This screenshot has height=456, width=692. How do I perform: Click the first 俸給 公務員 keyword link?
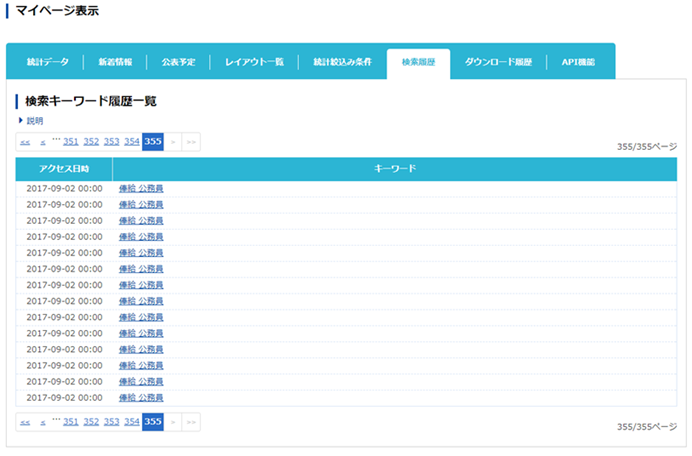[141, 188]
